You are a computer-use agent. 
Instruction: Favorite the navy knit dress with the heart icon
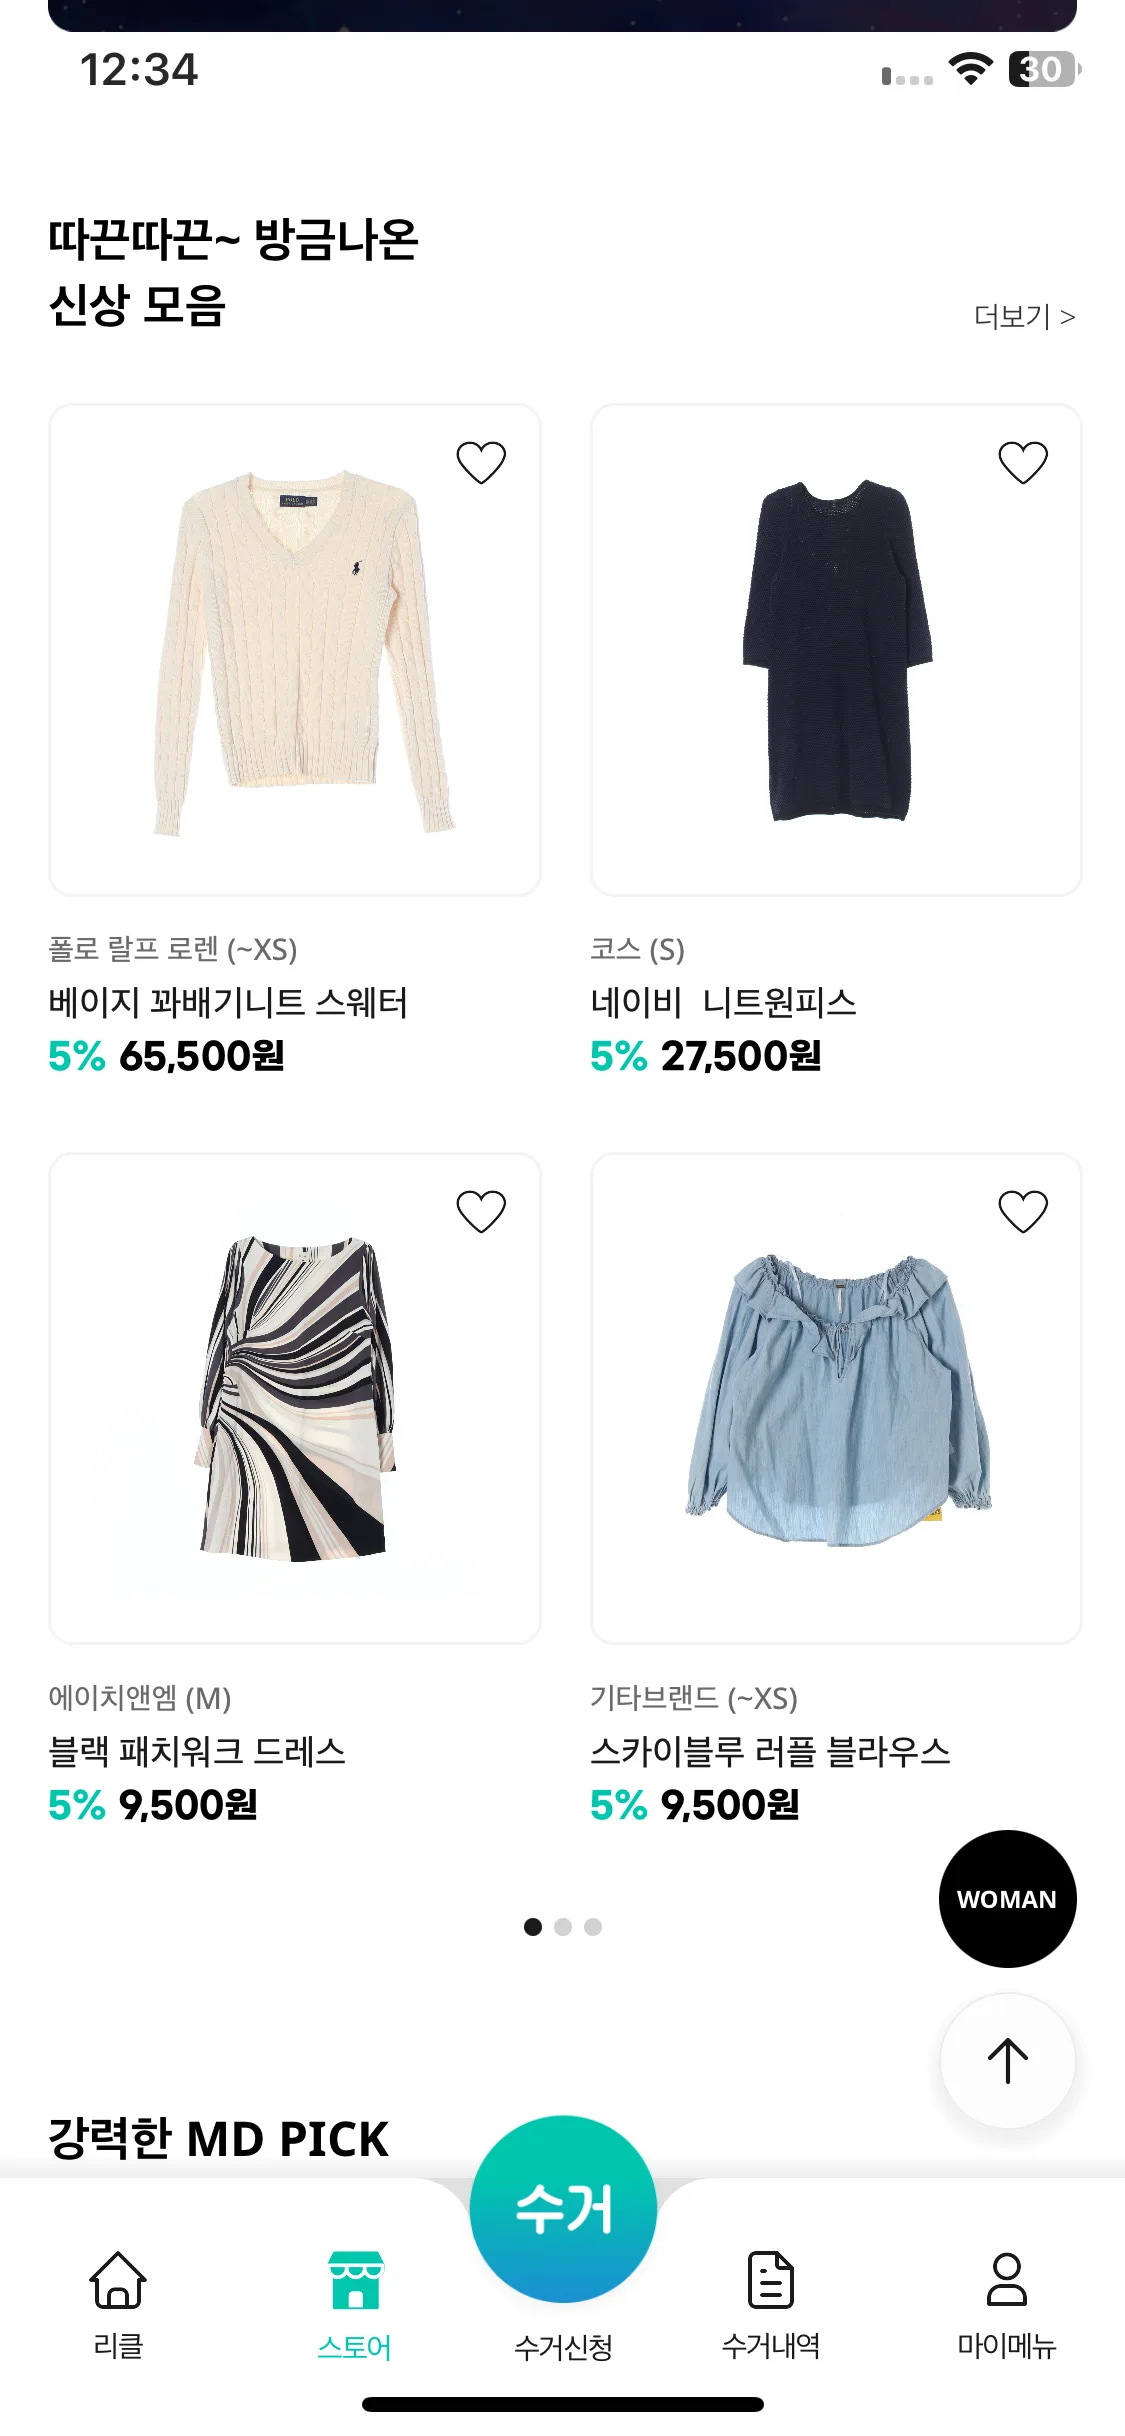[x=1023, y=462]
